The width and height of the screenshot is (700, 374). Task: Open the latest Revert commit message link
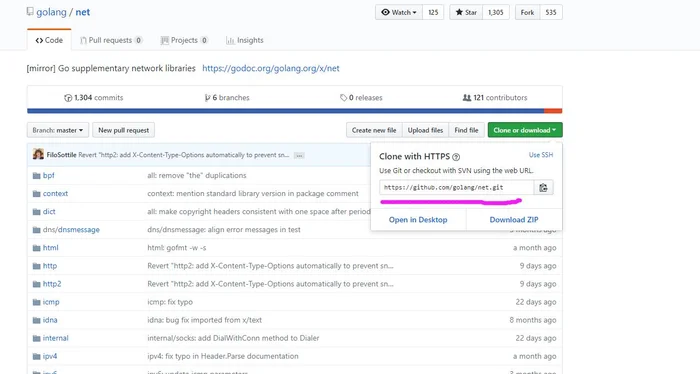point(184,155)
